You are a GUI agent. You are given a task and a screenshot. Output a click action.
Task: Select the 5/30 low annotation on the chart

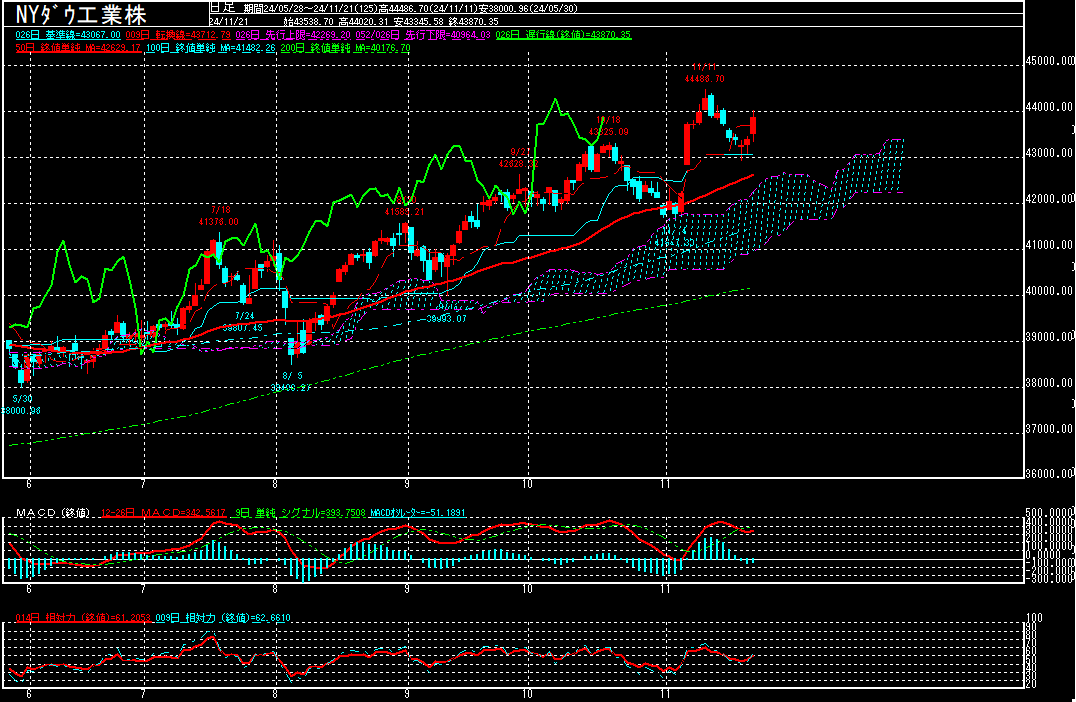click(21, 405)
